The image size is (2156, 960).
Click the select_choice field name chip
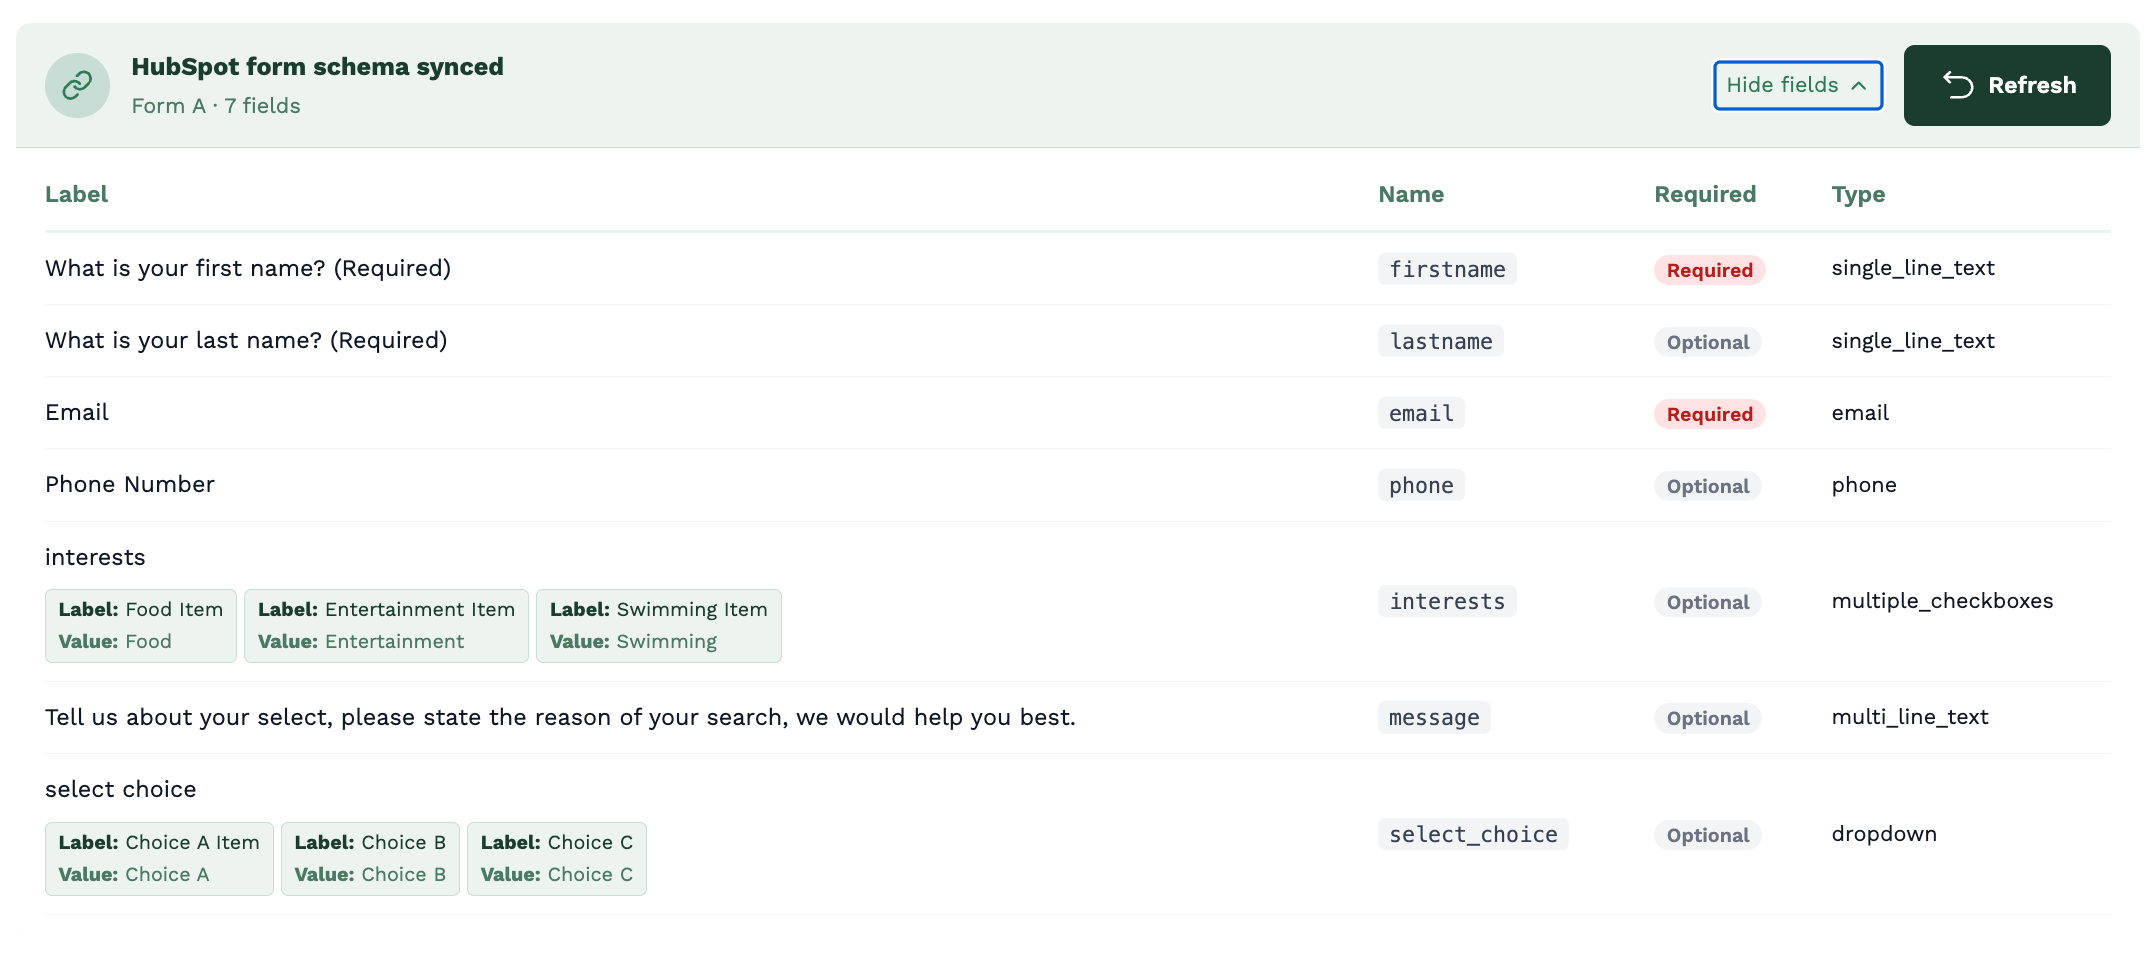pos(1472,834)
